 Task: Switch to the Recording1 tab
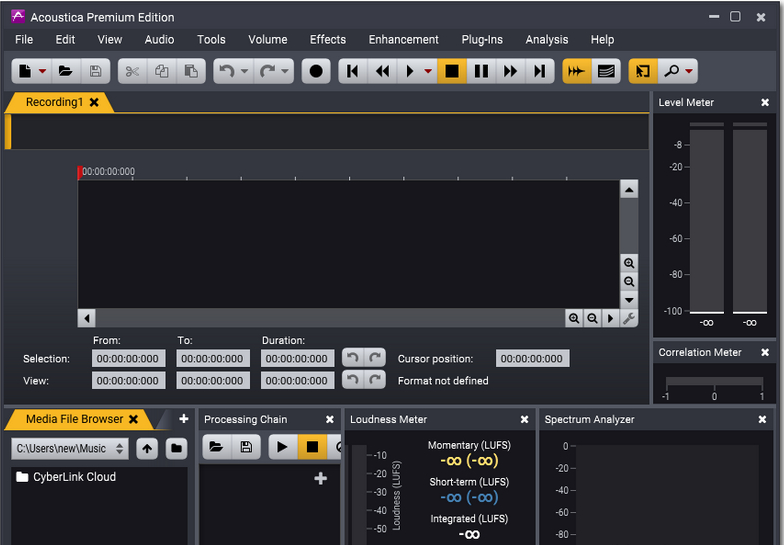[x=54, y=102]
